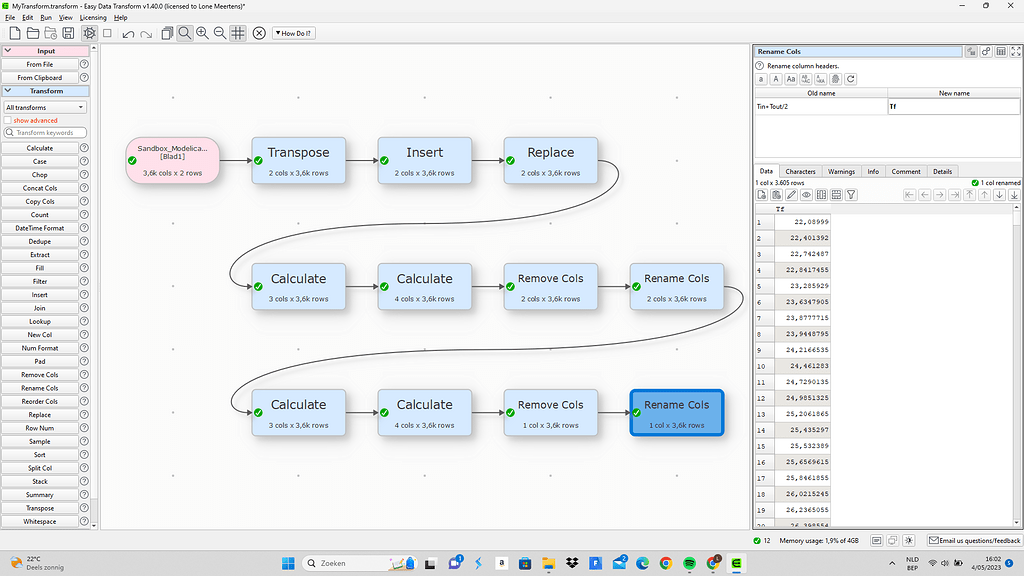Toggle the eye visibility icon in the Data pane
This screenshot has width=1024, height=576.
(x=806, y=195)
